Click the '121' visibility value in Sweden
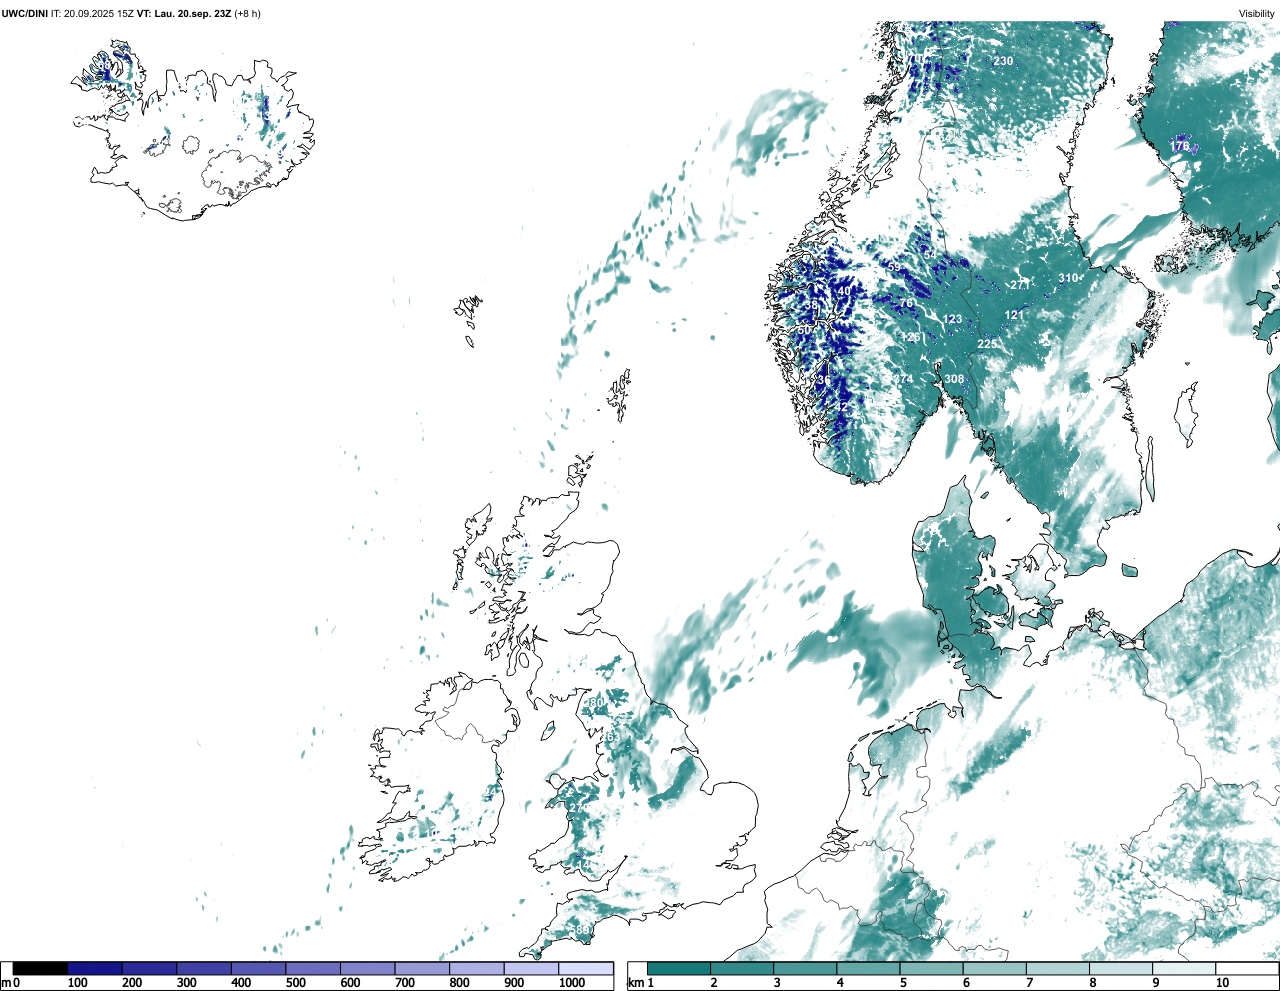Image resolution: width=1280 pixels, height=991 pixels. point(1014,315)
